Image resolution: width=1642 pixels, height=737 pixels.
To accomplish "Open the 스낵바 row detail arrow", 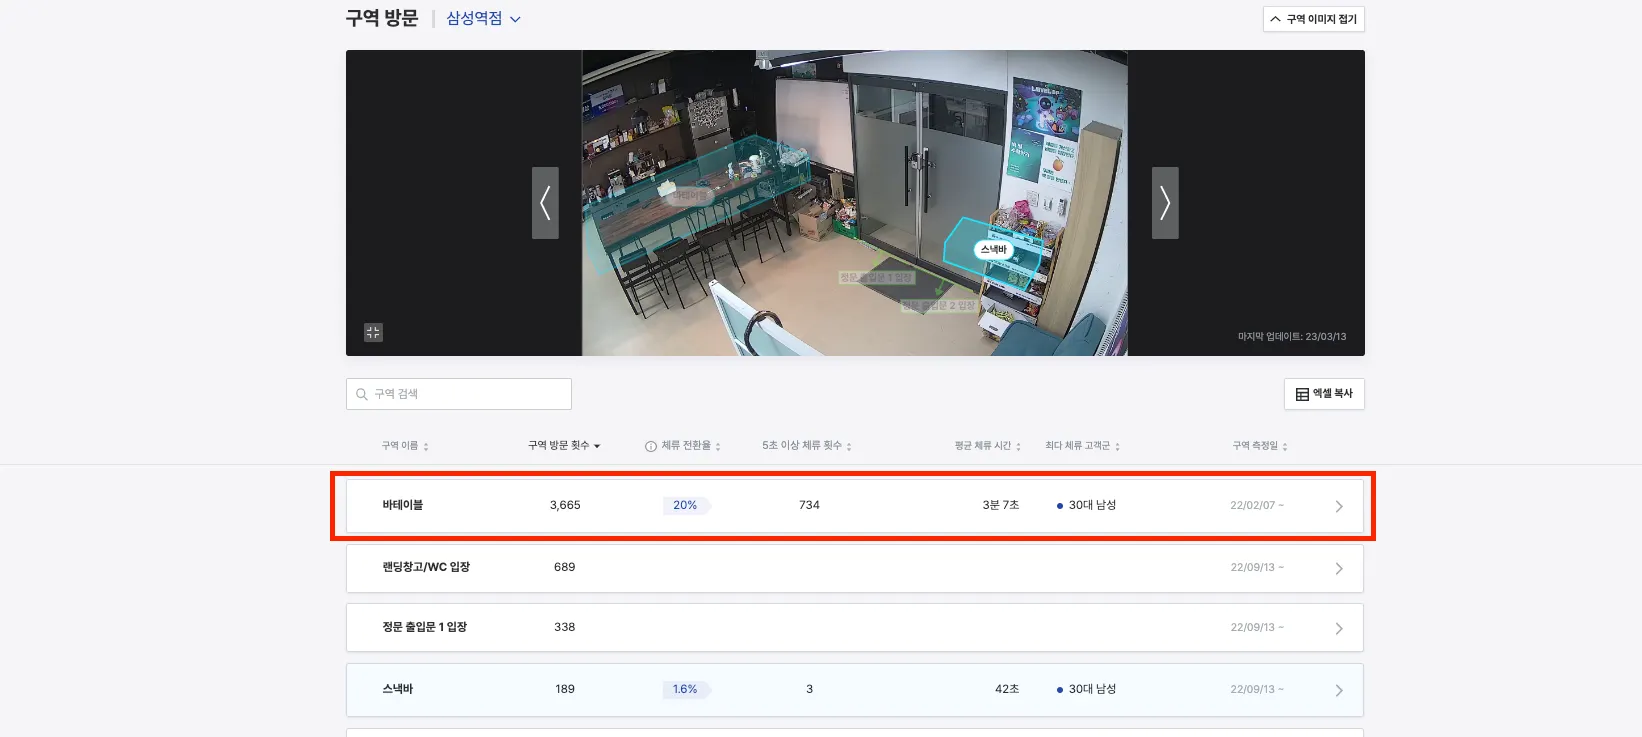I will click(x=1339, y=690).
